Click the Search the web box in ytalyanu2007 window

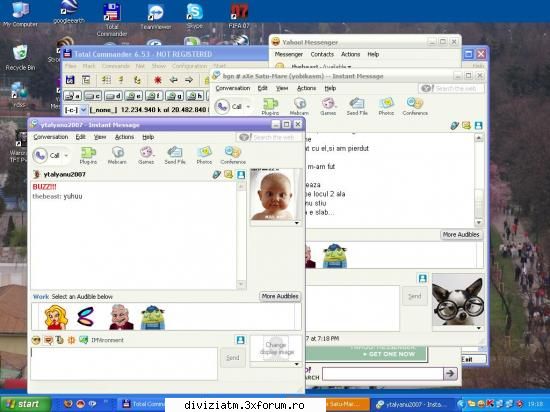pos(269,137)
